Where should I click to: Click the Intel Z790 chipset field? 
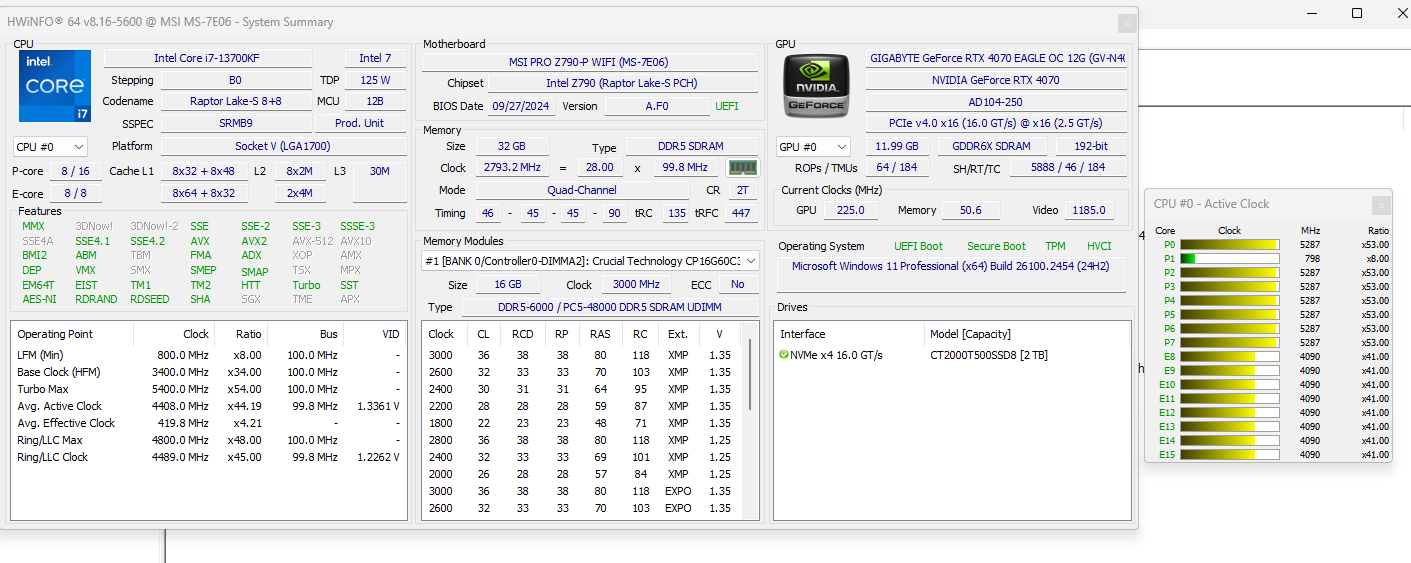(622, 84)
